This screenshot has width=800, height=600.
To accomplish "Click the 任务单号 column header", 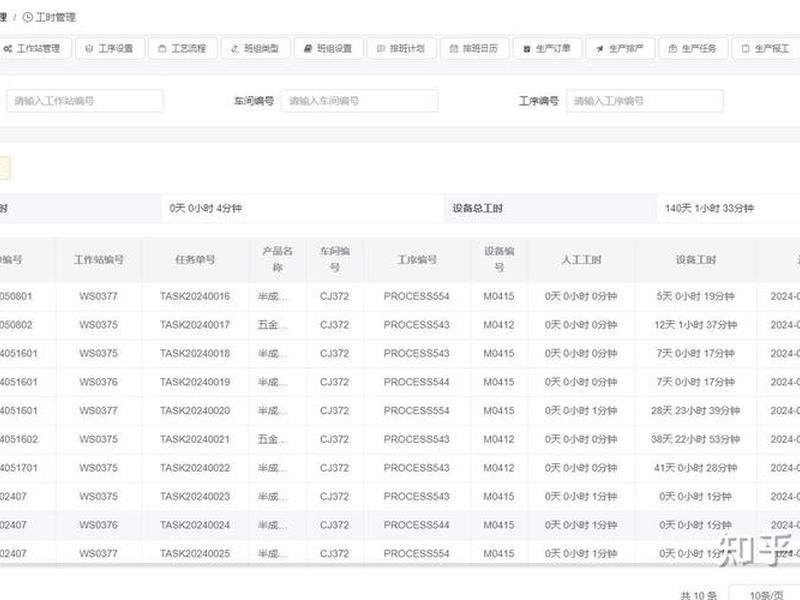I will (195, 260).
